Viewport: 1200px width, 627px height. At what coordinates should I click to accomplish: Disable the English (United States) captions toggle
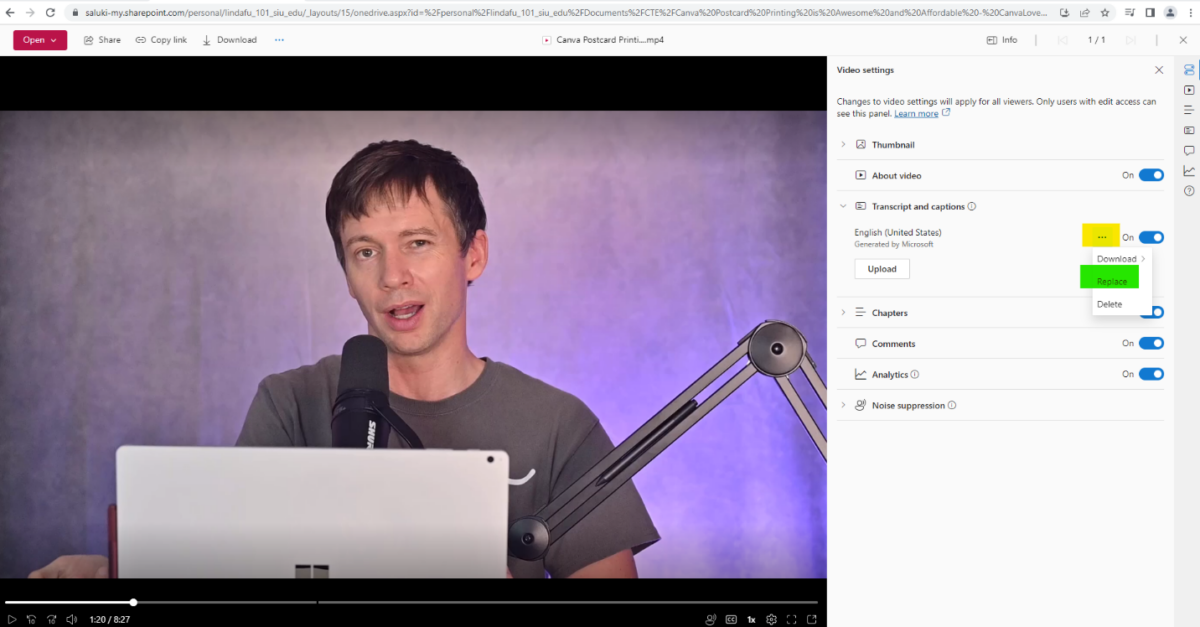1150,237
